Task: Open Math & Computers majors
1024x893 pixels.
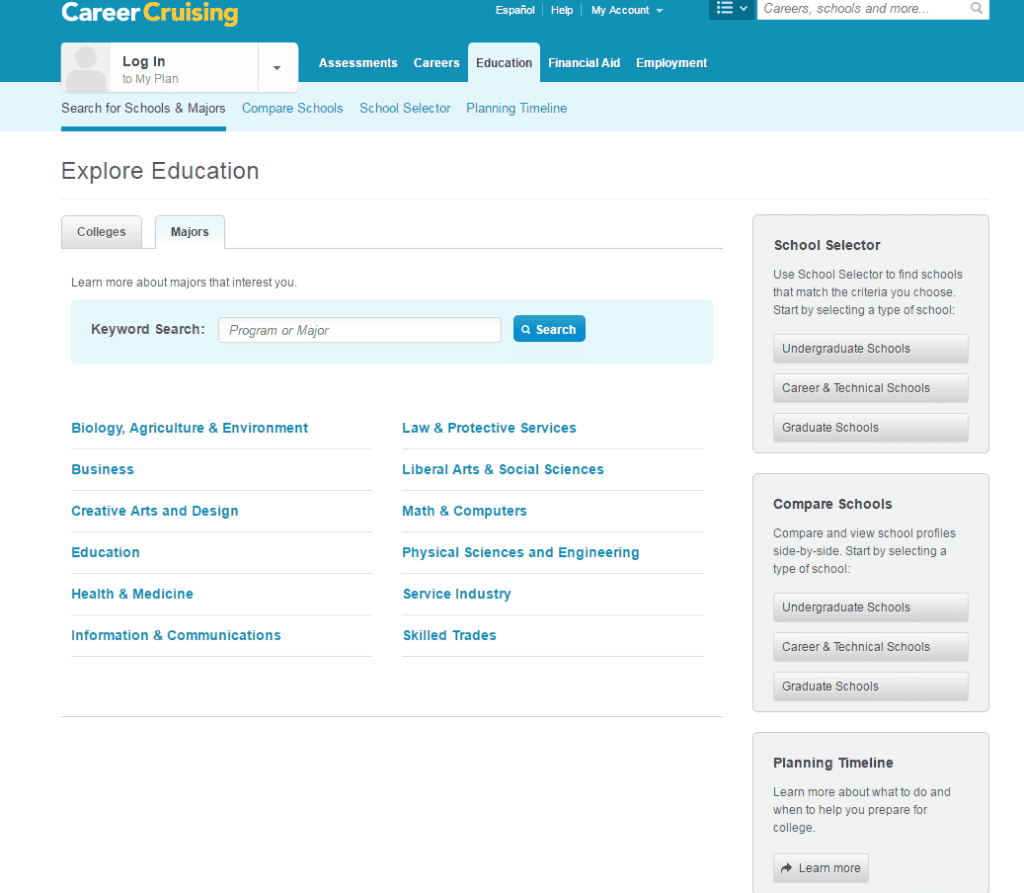Action: [x=464, y=511]
